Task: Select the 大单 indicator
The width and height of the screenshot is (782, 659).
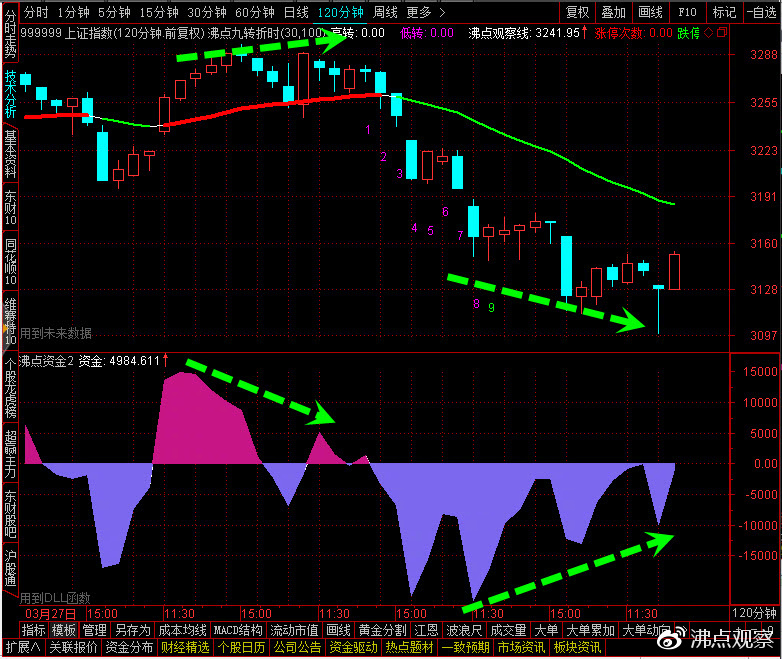Action: 546,630
